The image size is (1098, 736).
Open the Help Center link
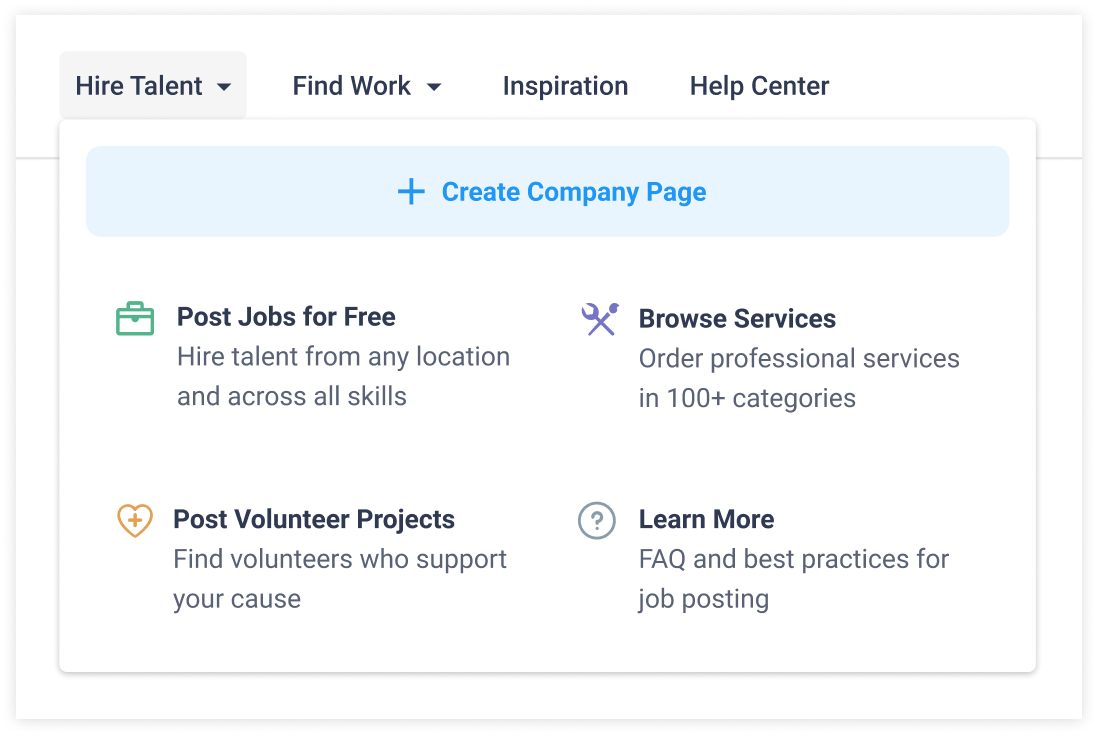point(759,85)
